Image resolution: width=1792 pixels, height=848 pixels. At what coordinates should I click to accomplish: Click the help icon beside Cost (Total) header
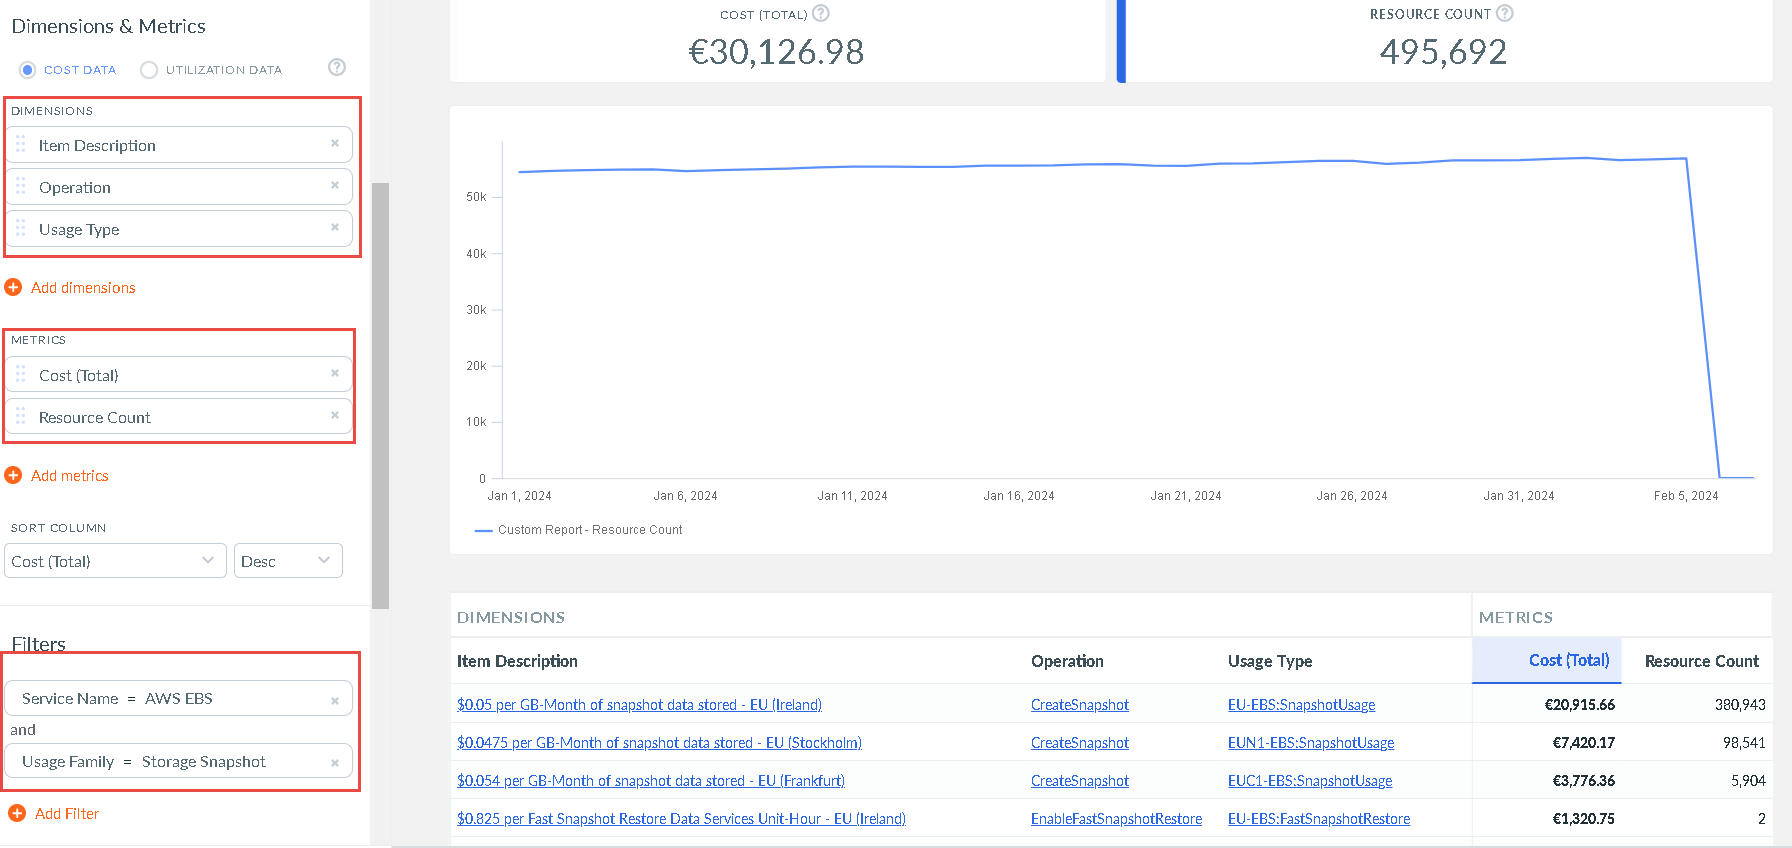(x=821, y=13)
